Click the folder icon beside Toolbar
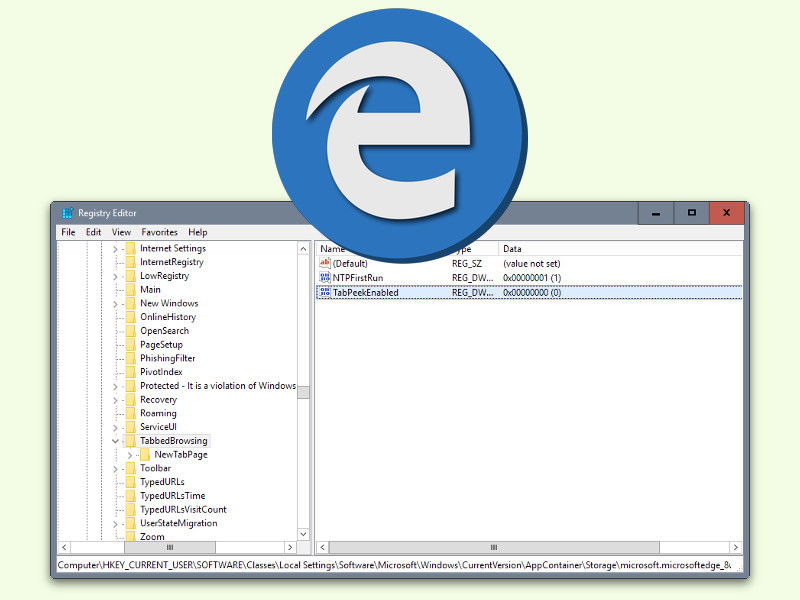This screenshot has height=600, width=800. pos(131,468)
